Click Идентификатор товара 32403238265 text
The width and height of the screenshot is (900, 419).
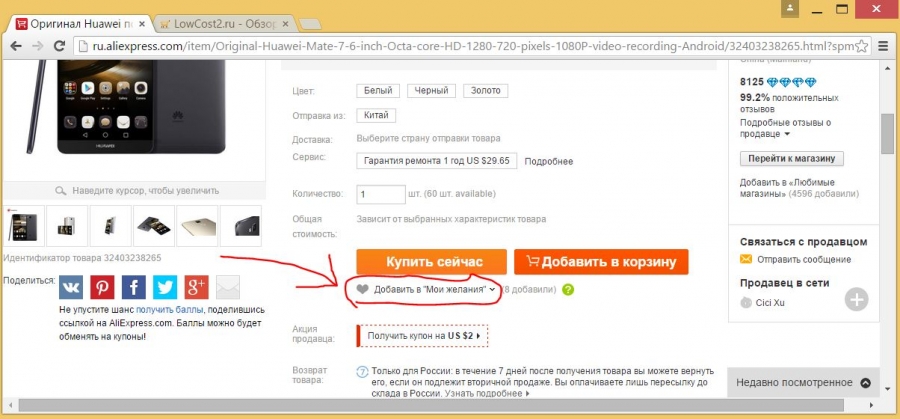tap(82, 258)
